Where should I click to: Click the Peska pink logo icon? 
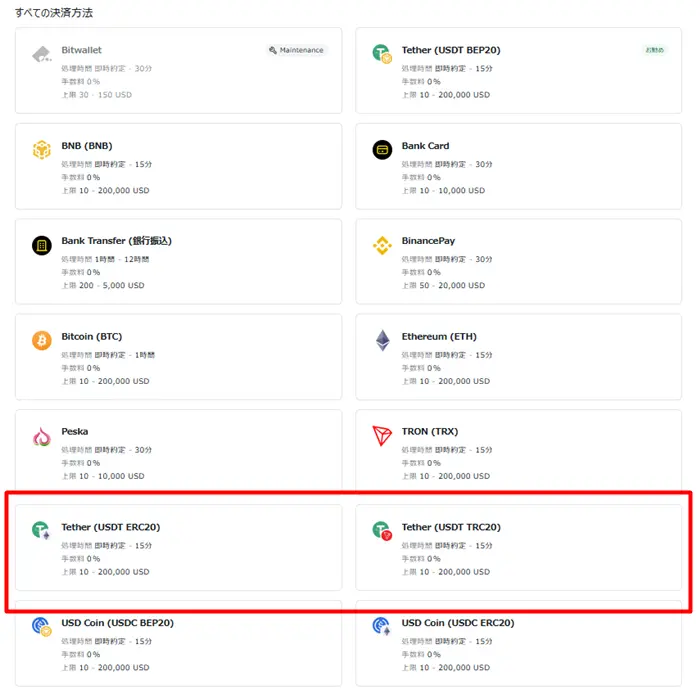tap(42, 436)
